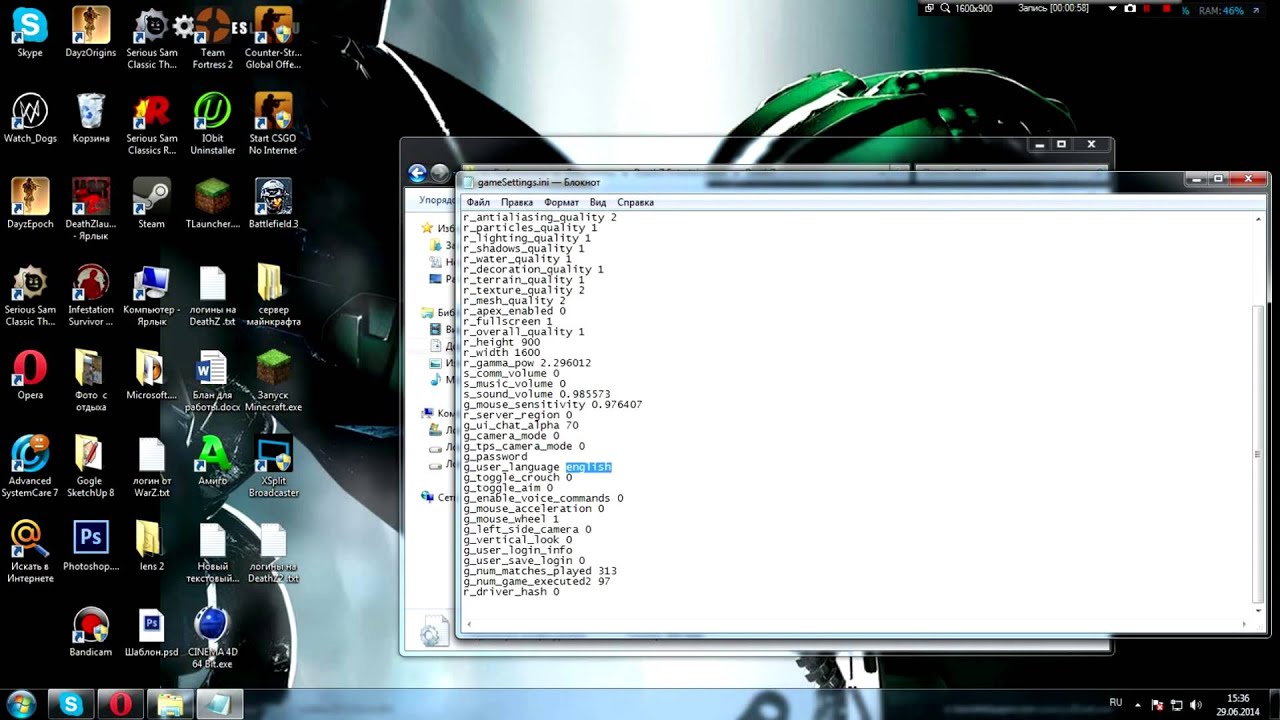This screenshot has width=1280, height=720.
Task: Click the Windows Start button
Action: [21, 703]
